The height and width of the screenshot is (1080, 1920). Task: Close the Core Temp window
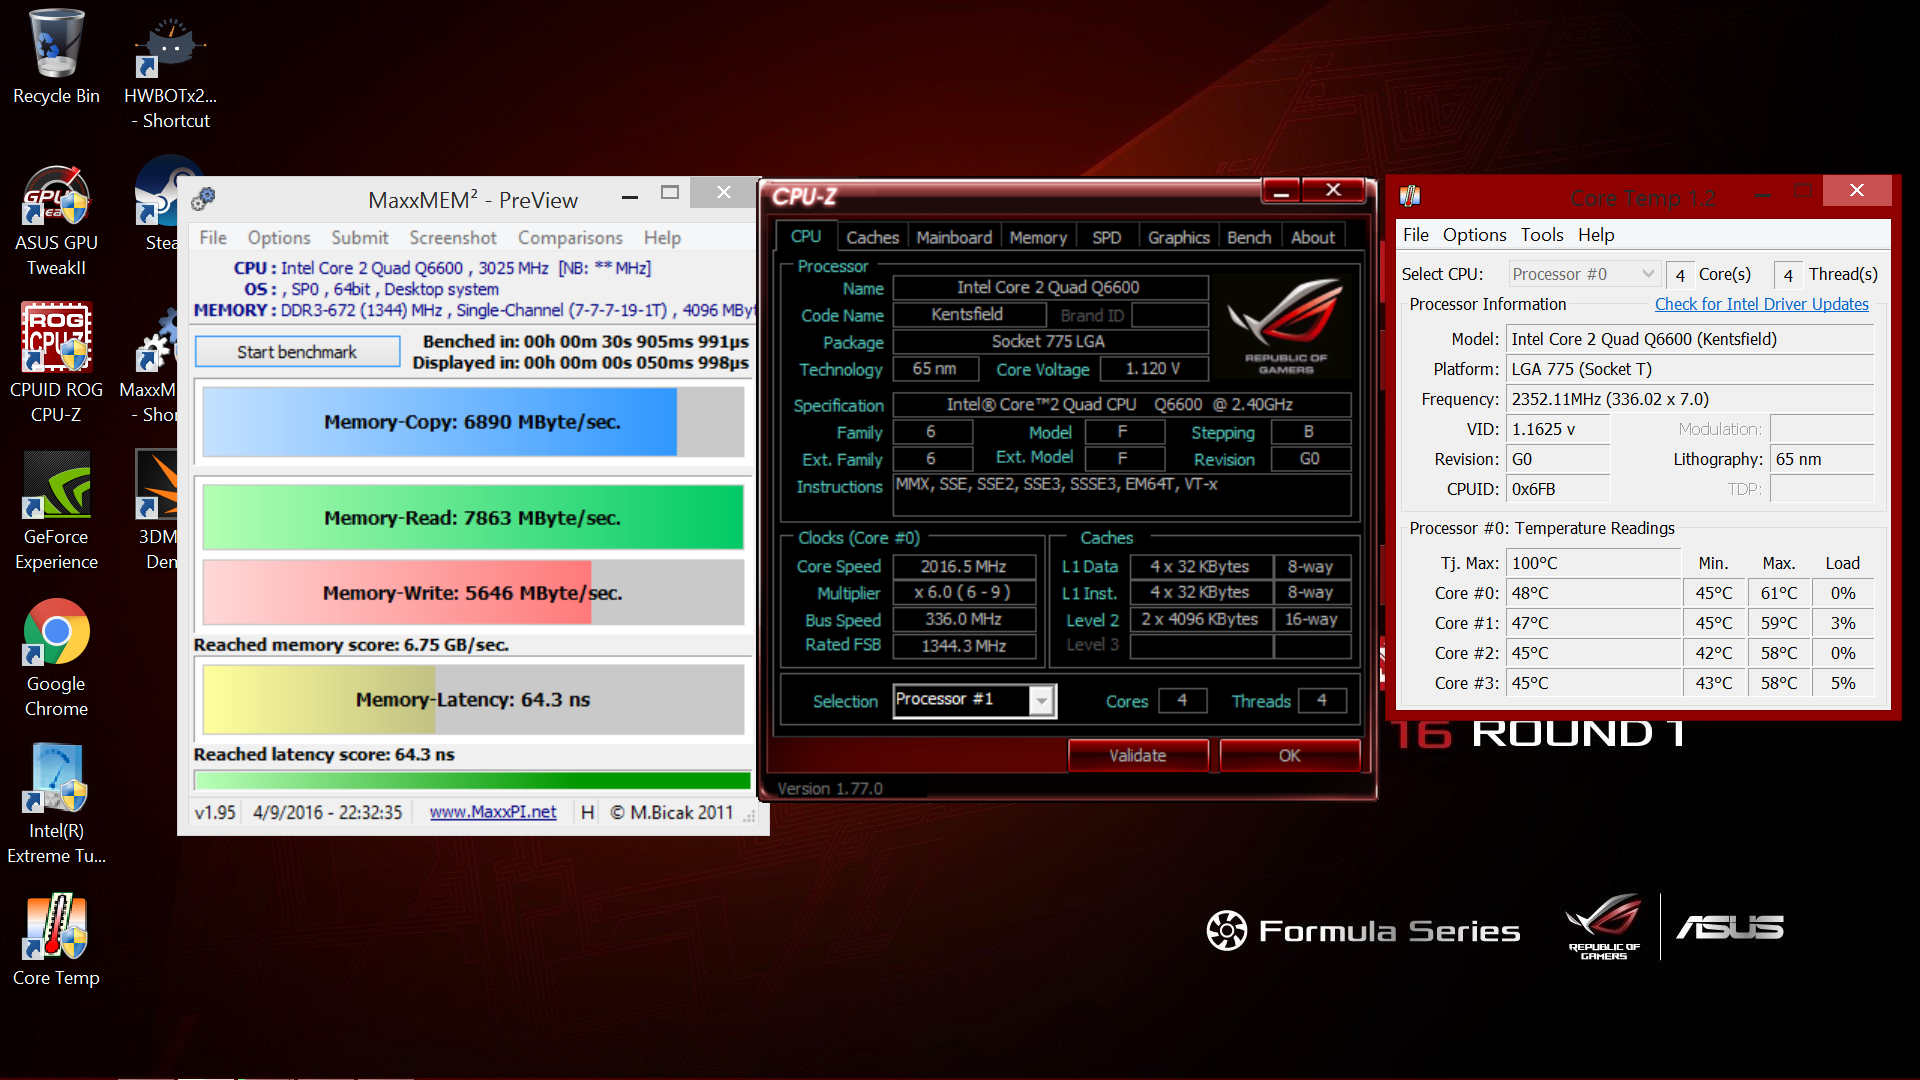click(x=1857, y=190)
